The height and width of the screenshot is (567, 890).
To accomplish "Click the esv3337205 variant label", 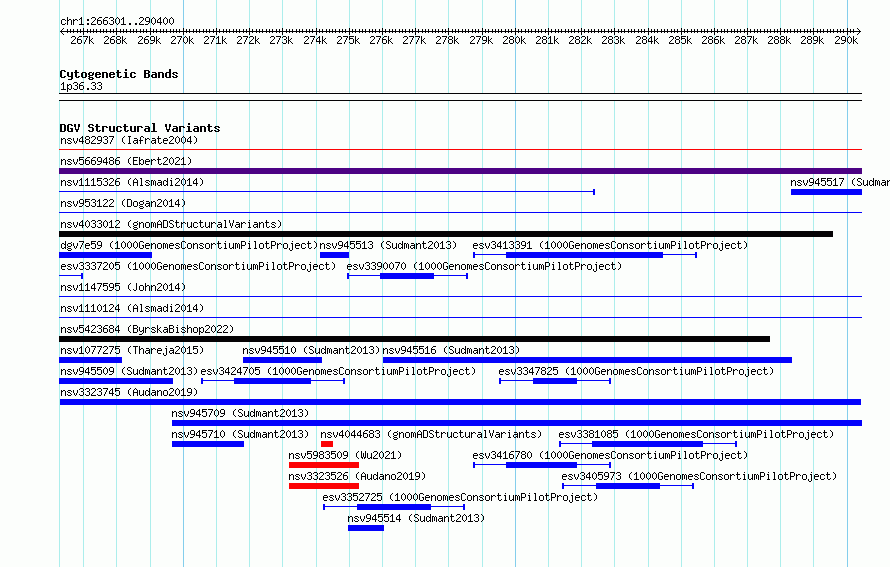I will [198, 266].
